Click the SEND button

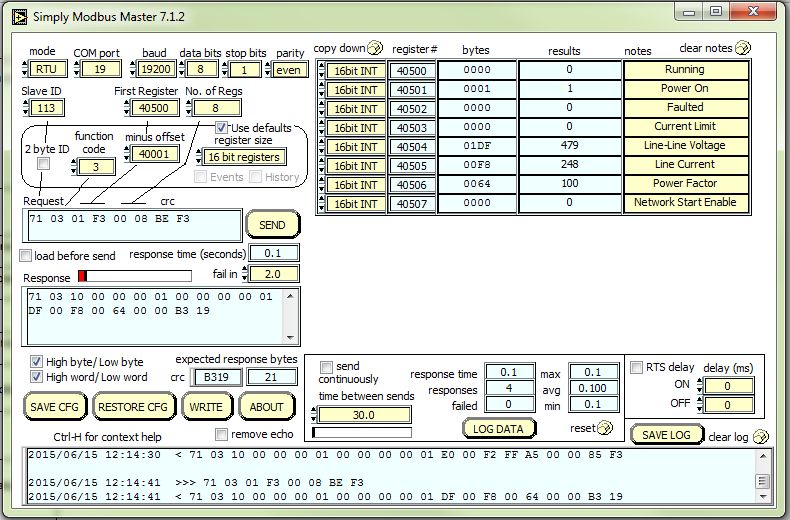pyautogui.click(x=273, y=225)
